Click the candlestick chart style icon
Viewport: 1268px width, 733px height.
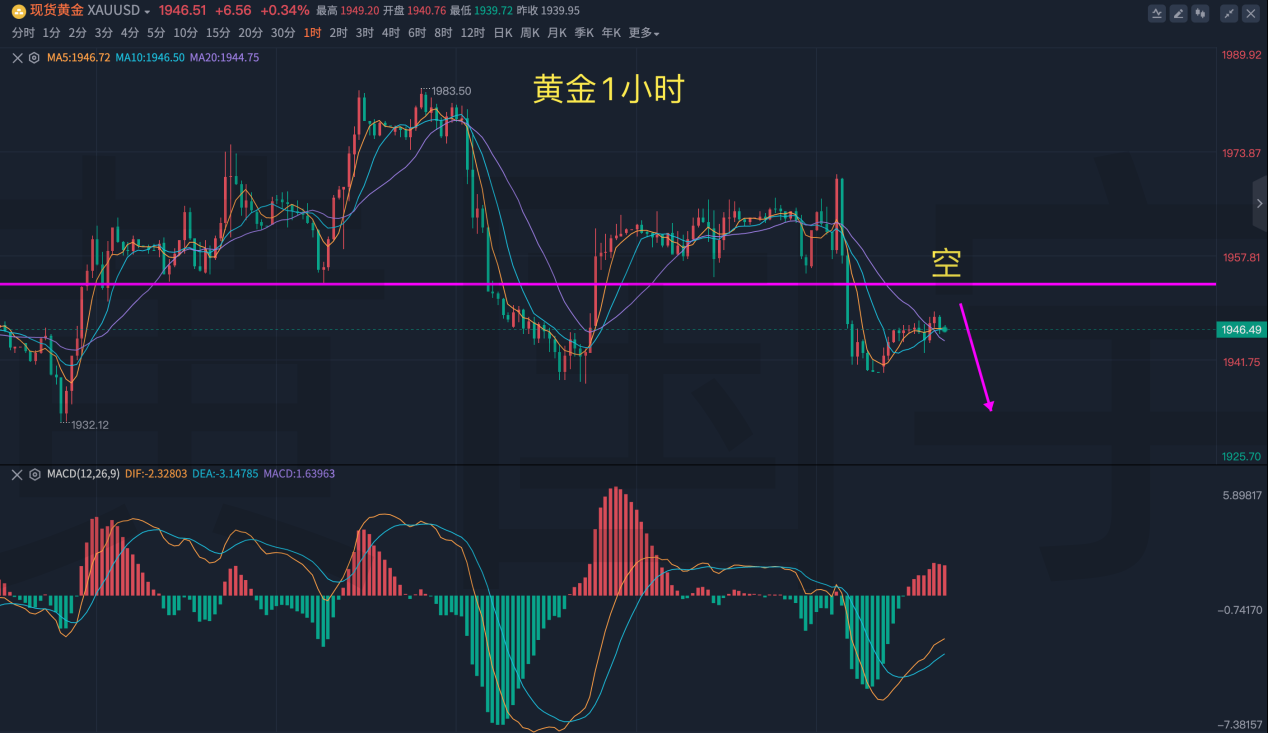tap(1200, 13)
